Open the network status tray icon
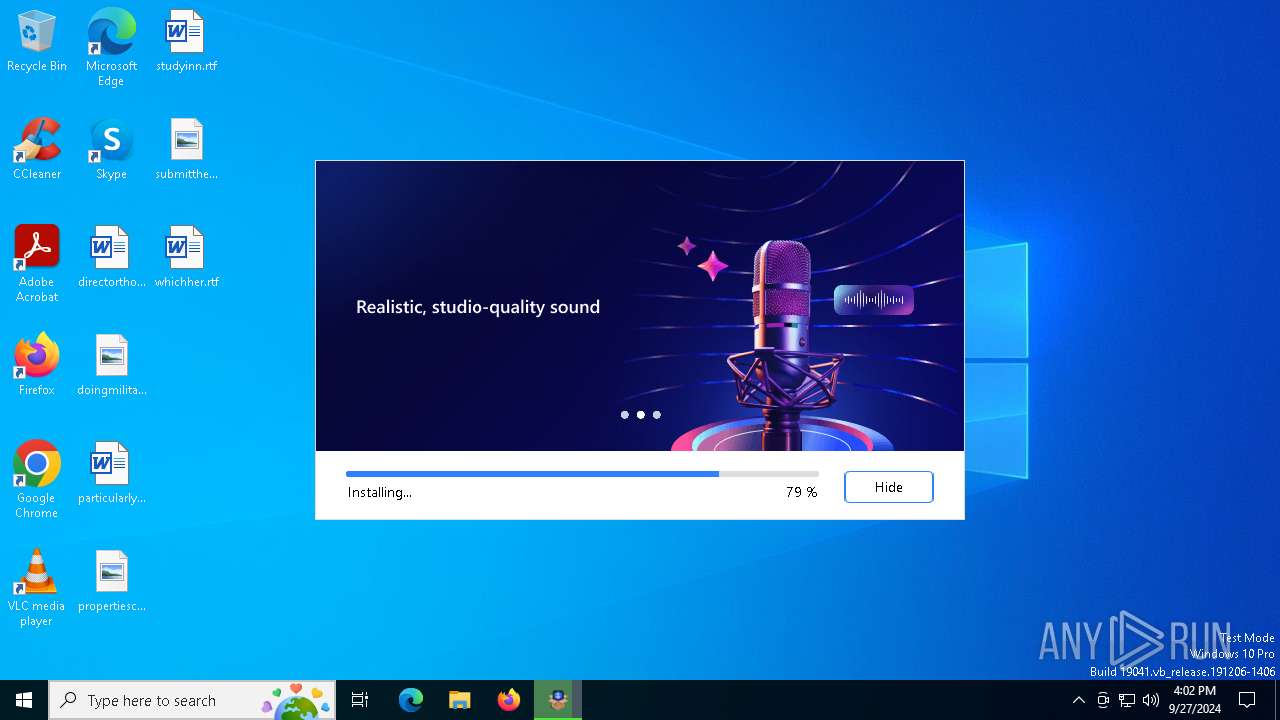This screenshot has height=720, width=1280. (x=1127, y=700)
